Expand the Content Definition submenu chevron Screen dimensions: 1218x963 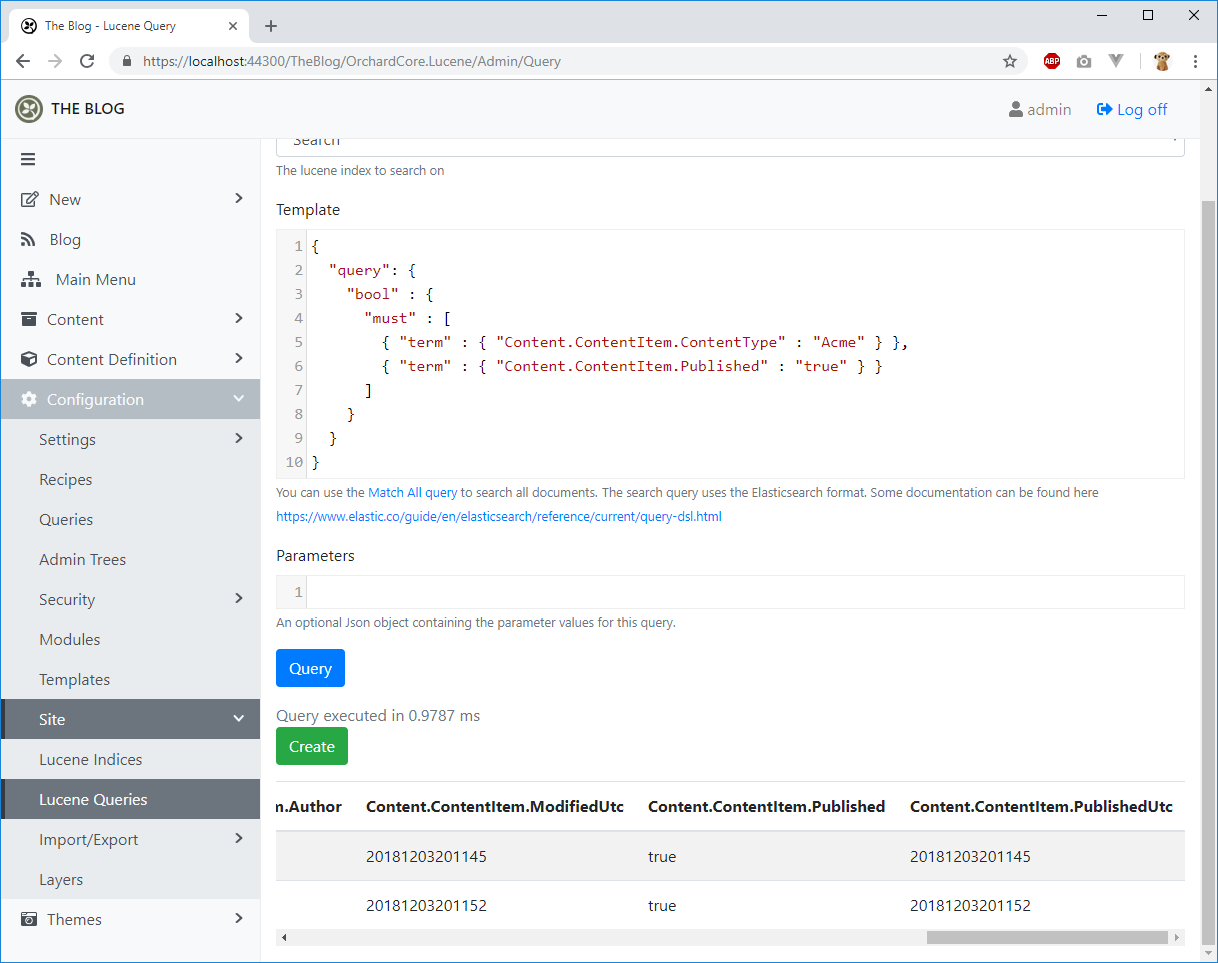(238, 359)
